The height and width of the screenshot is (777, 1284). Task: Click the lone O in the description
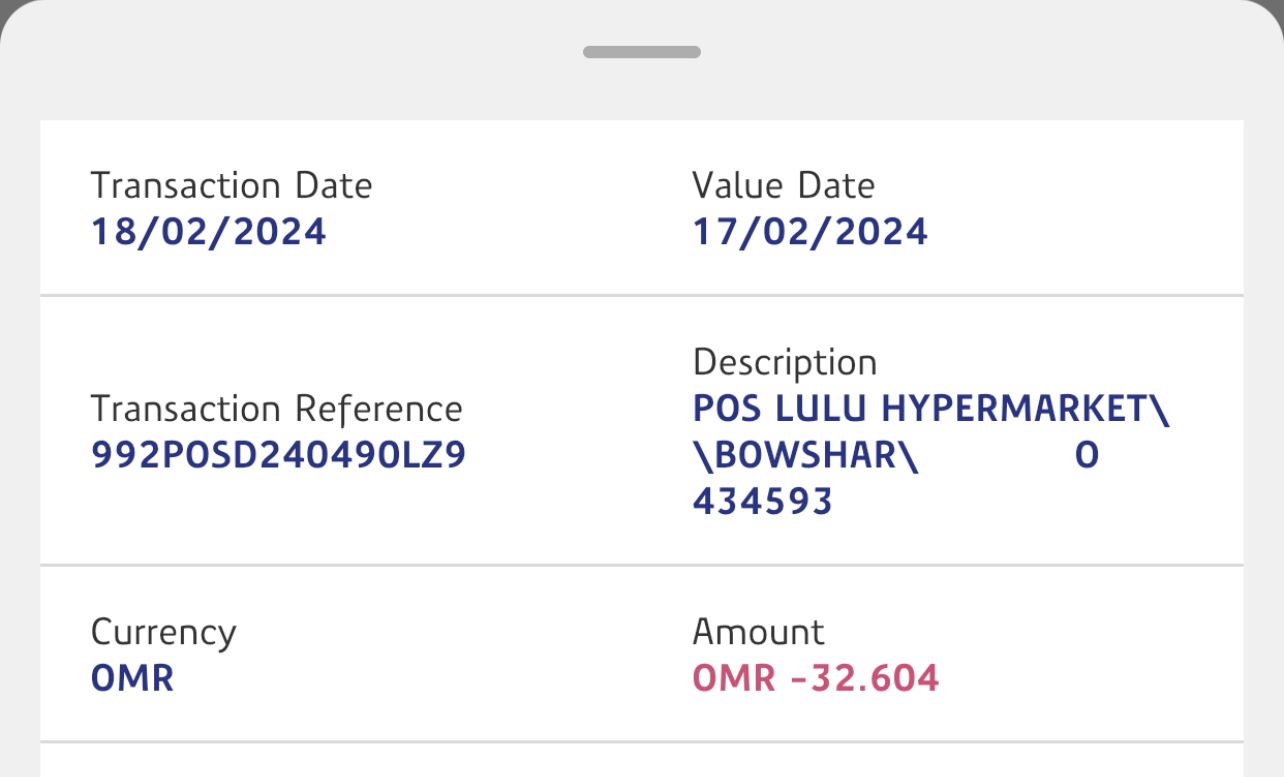(1087, 456)
